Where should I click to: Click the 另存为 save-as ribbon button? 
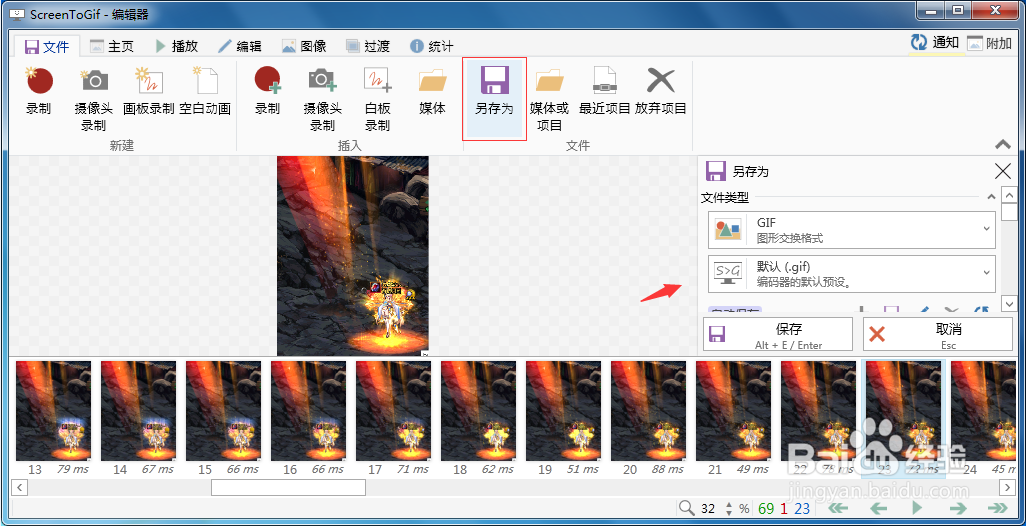pos(494,98)
